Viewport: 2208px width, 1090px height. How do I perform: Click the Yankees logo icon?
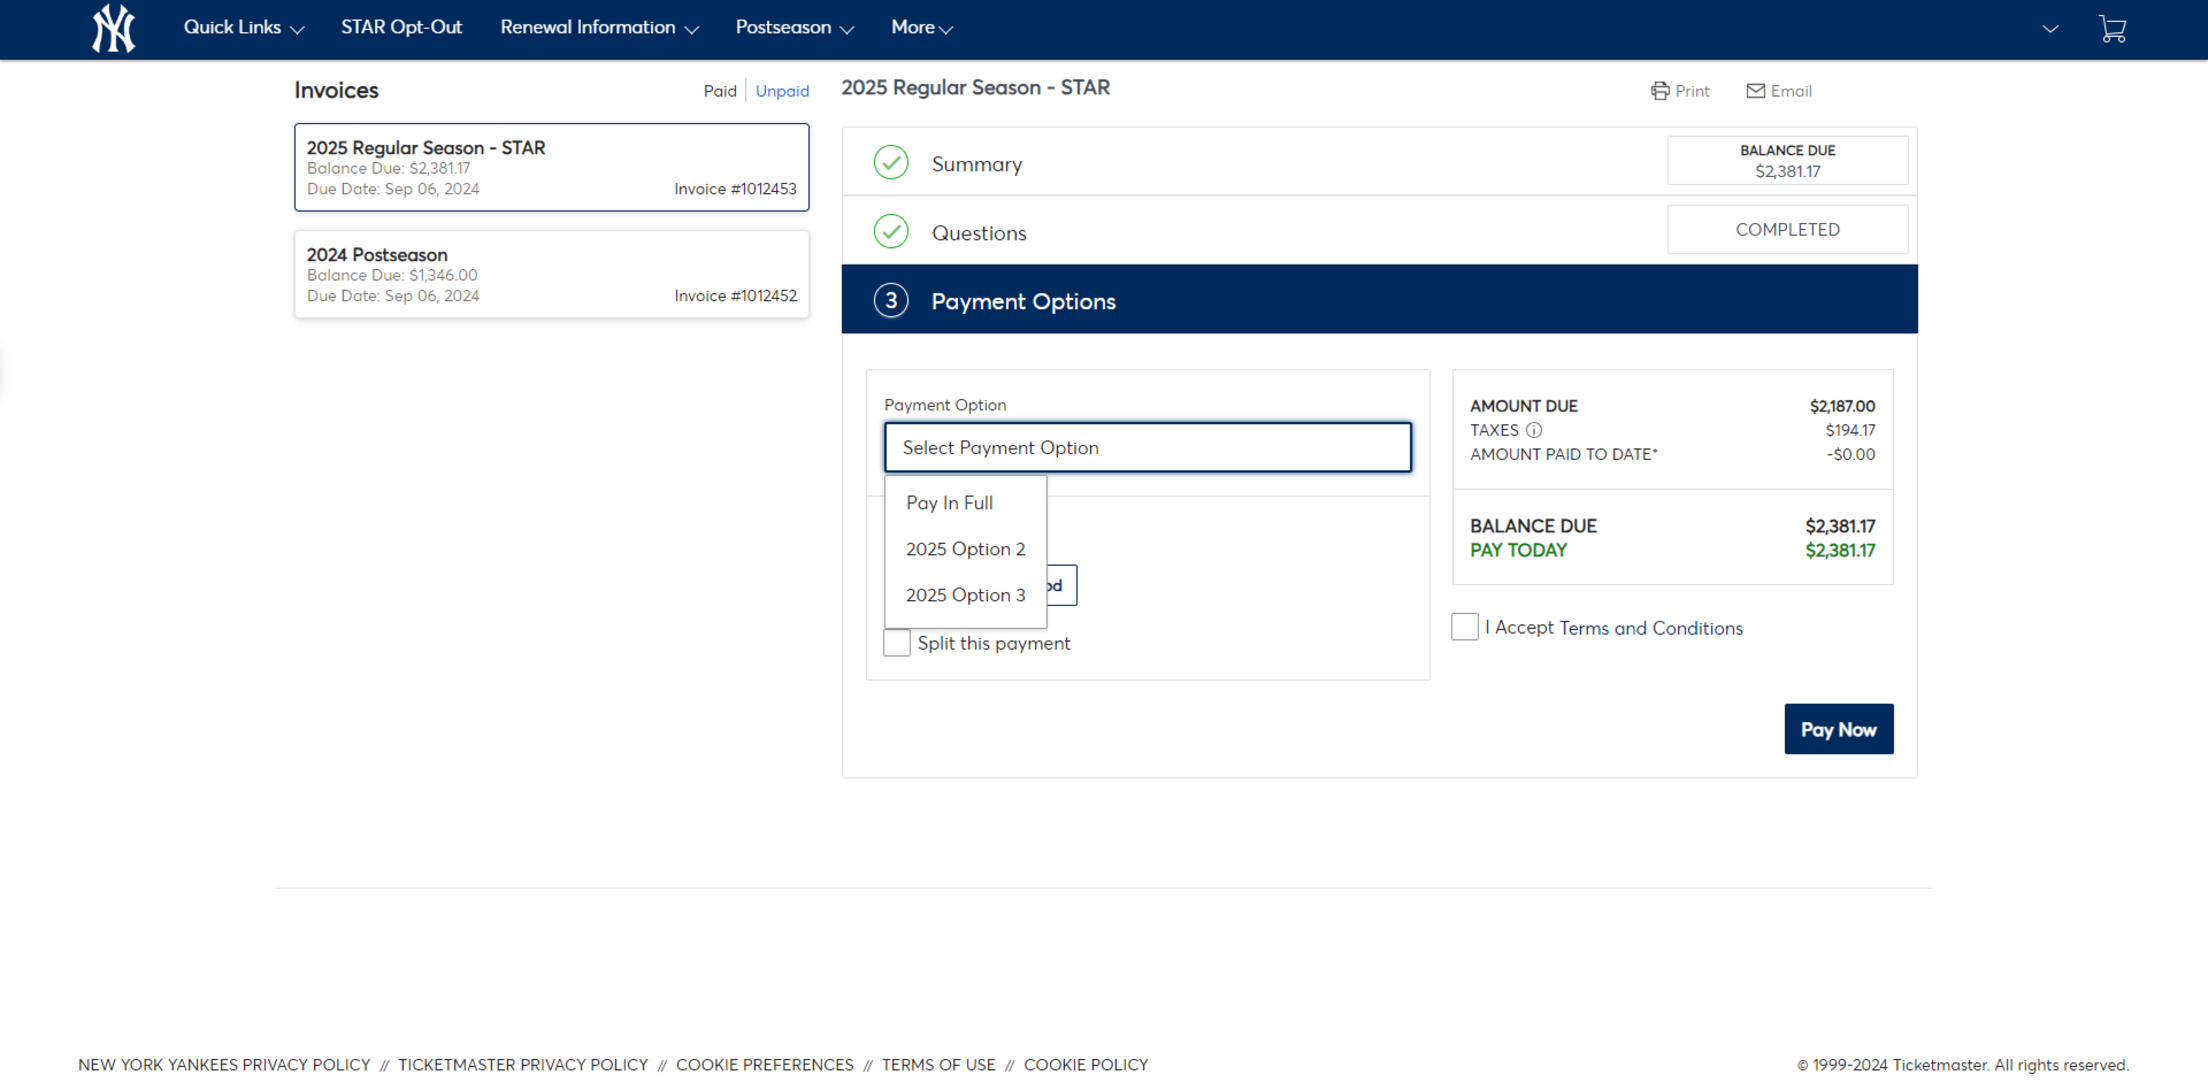[x=112, y=28]
